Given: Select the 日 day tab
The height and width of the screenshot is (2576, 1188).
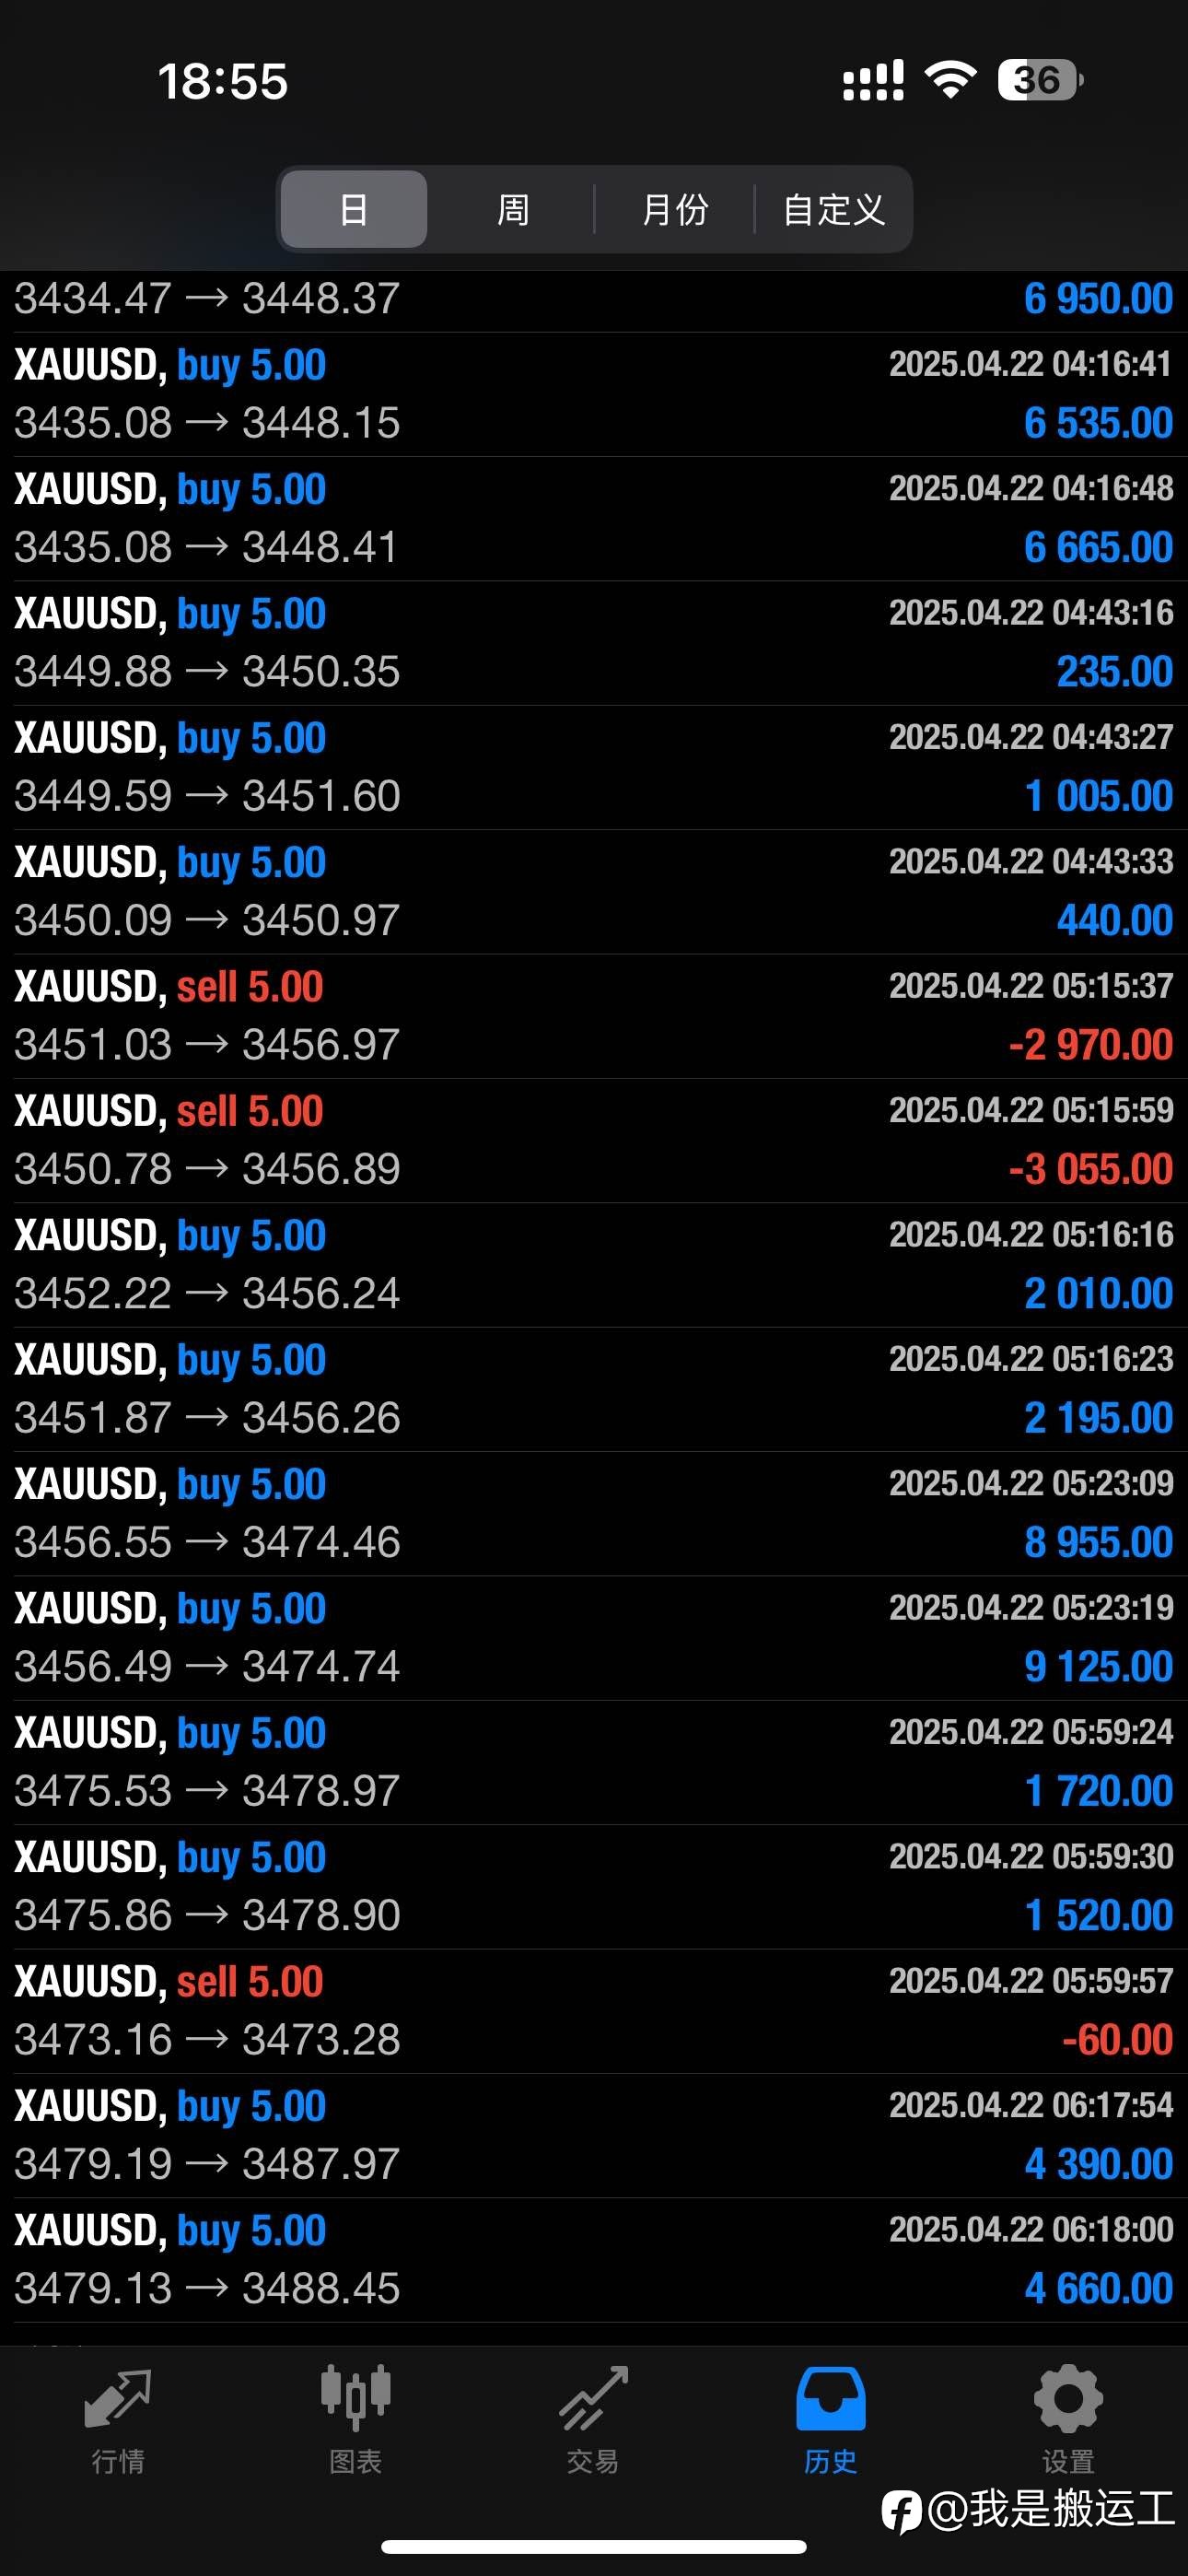Looking at the screenshot, I should click(354, 209).
